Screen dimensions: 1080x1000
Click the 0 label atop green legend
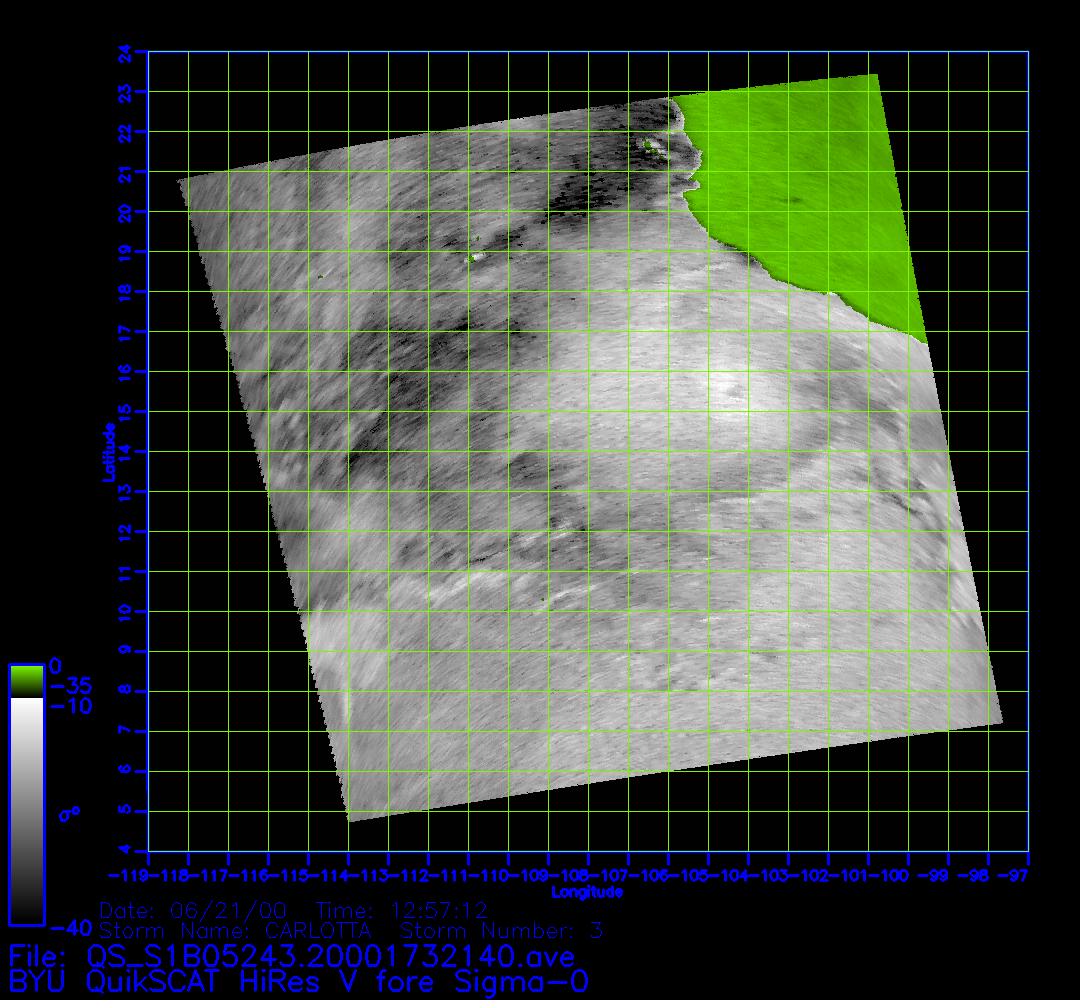tap(55, 666)
